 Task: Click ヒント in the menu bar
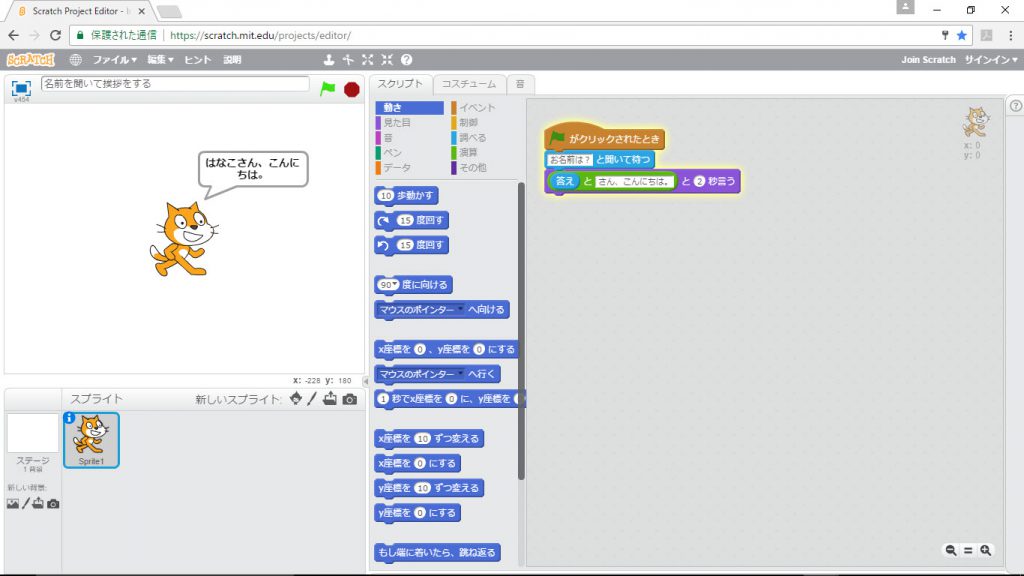(x=197, y=59)
